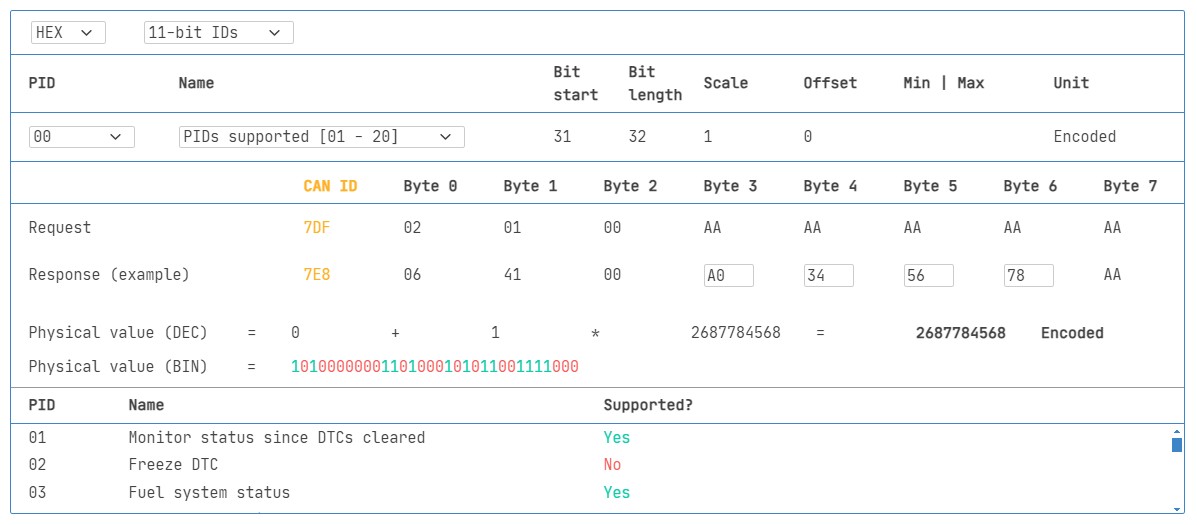Click the scrollbar up arrow in PID list
Viewport: 1197px width, 525px height.
pyautogui.click(x=1176, y=431)
